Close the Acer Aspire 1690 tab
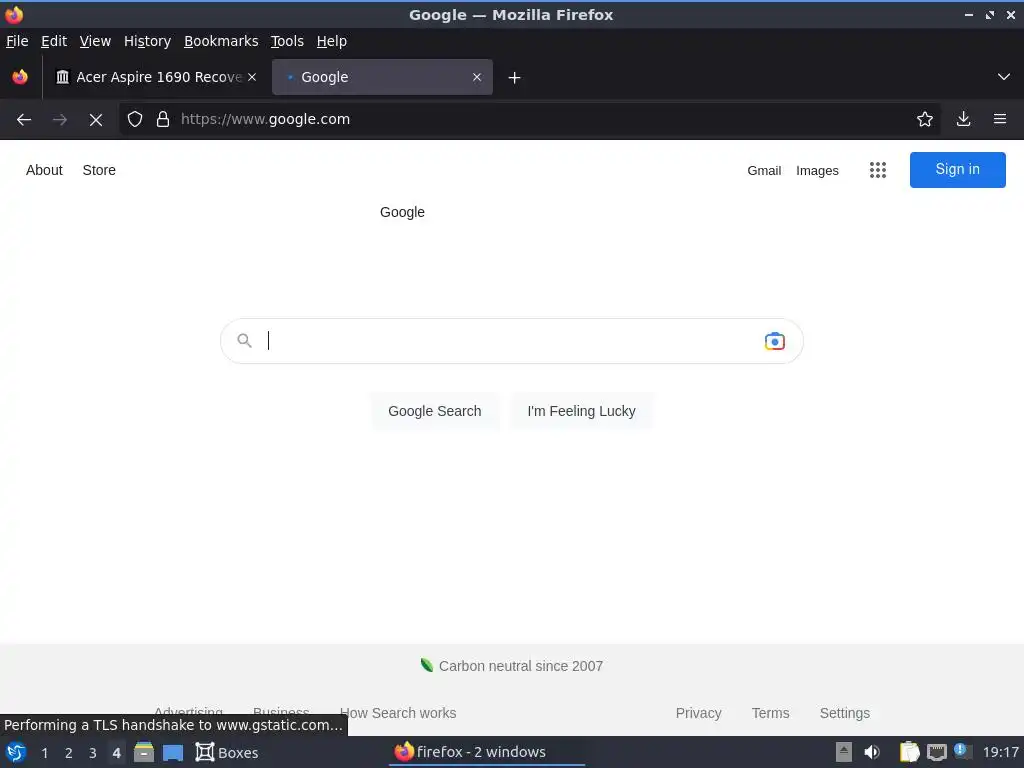This screenshot has height=768, width=1024. pyautogui.click(x=251, y=77)
